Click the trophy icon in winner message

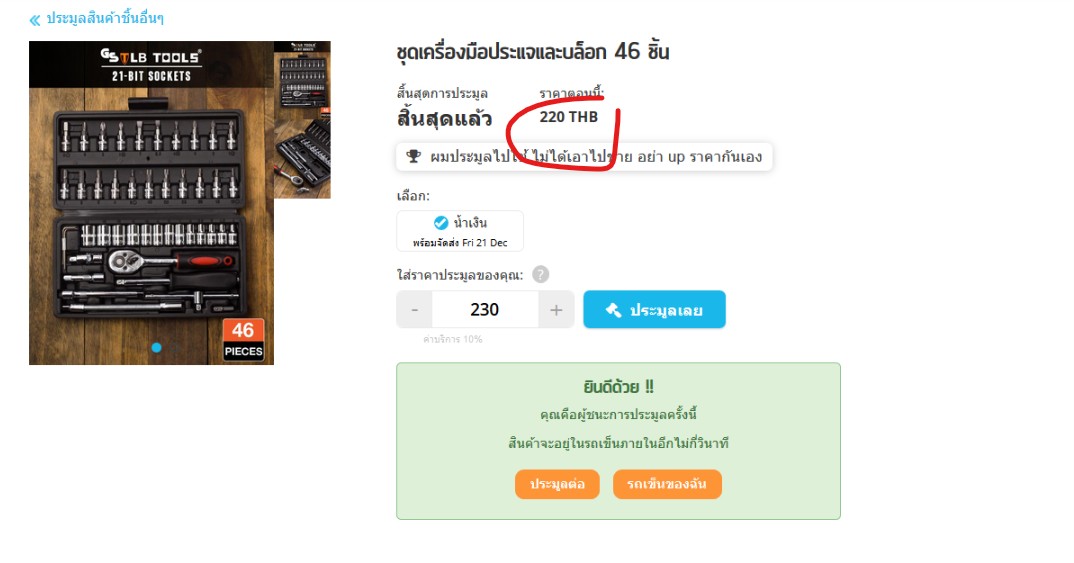pyautogui.click(x=414, y=156)
